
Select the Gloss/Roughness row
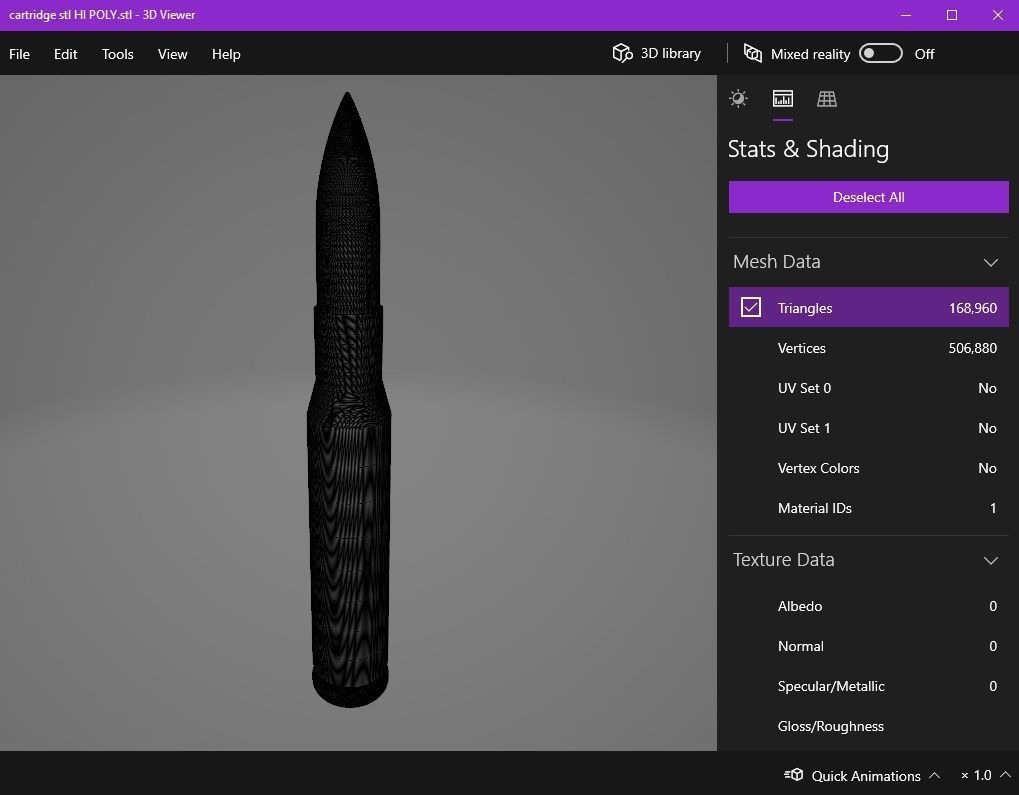click(x=868, y=726)
